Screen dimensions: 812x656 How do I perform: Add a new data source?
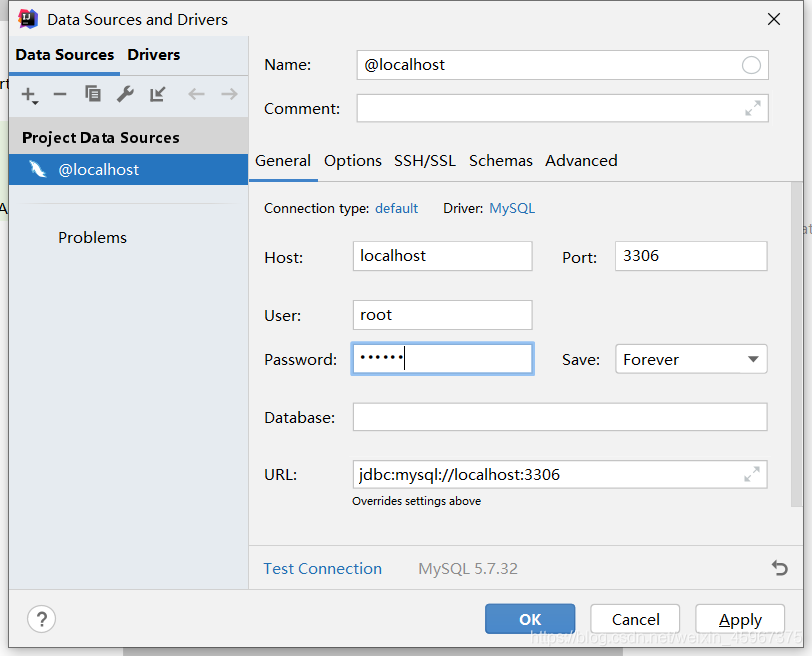[27, 94]
